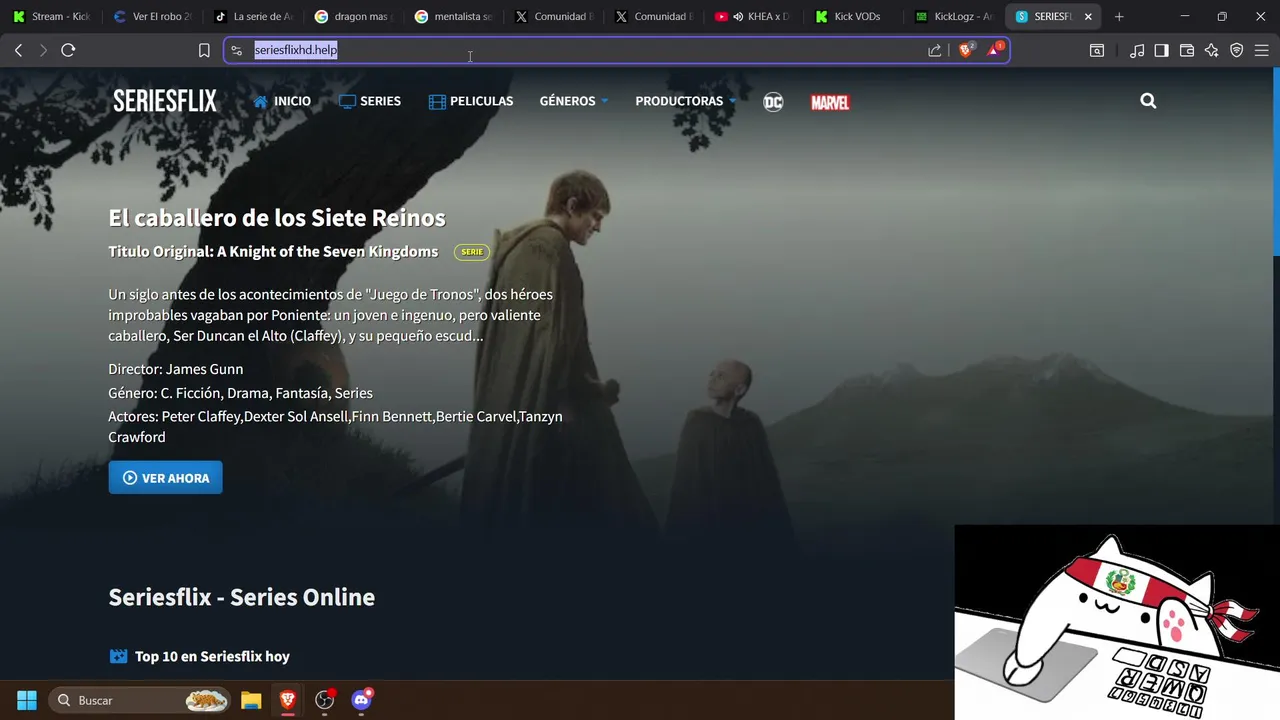Click the taskbar Buscar search box

coord(139,700)
